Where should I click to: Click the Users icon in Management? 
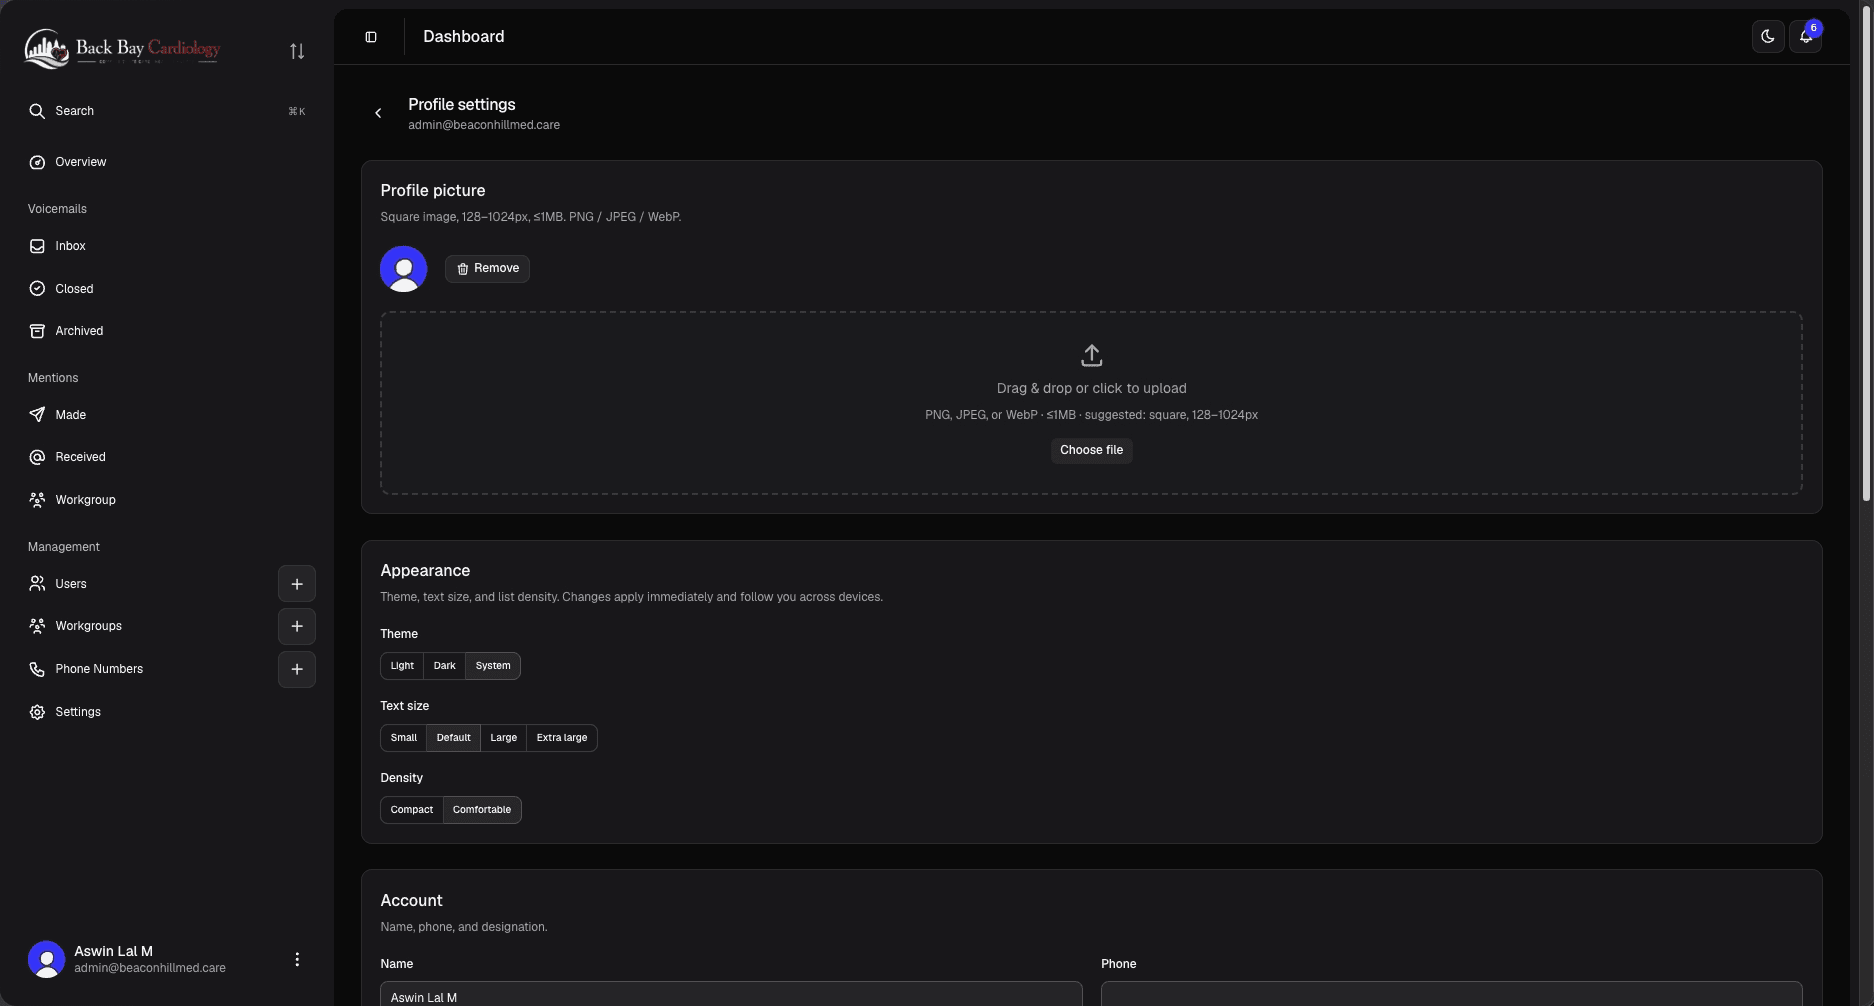click(37, 584)
